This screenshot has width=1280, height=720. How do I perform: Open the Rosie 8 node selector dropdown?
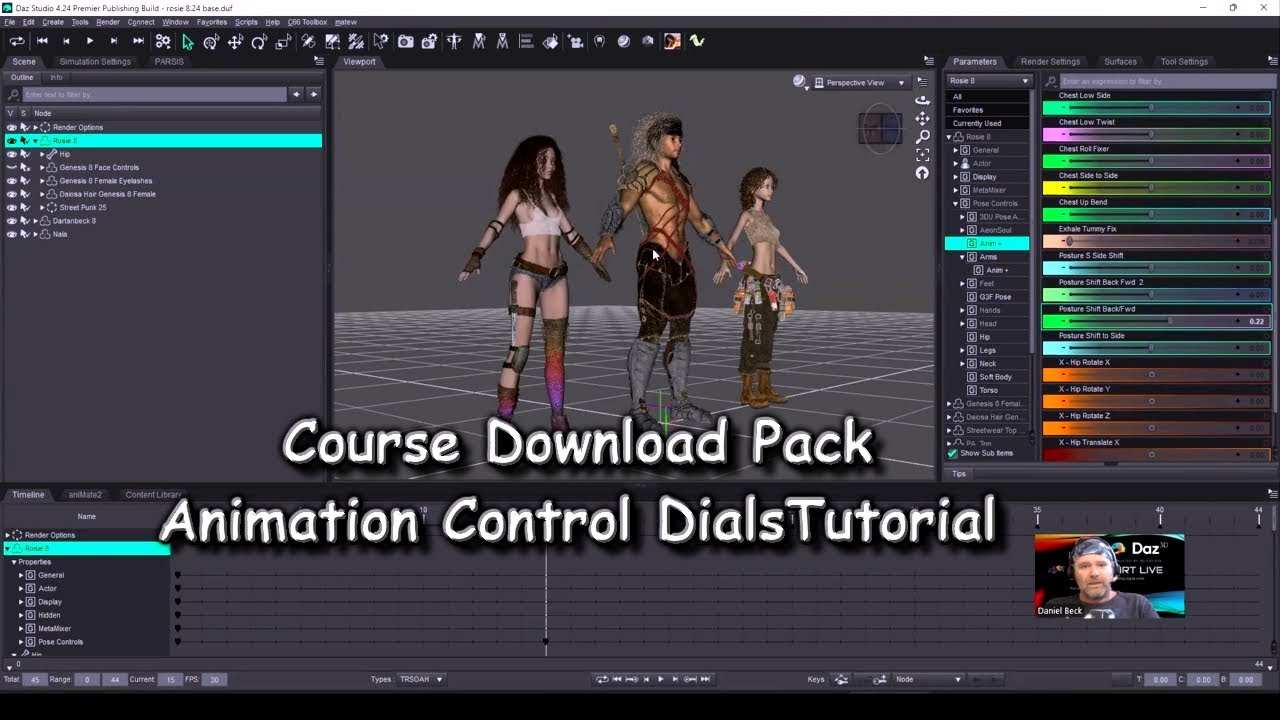(x=989, y=81)
